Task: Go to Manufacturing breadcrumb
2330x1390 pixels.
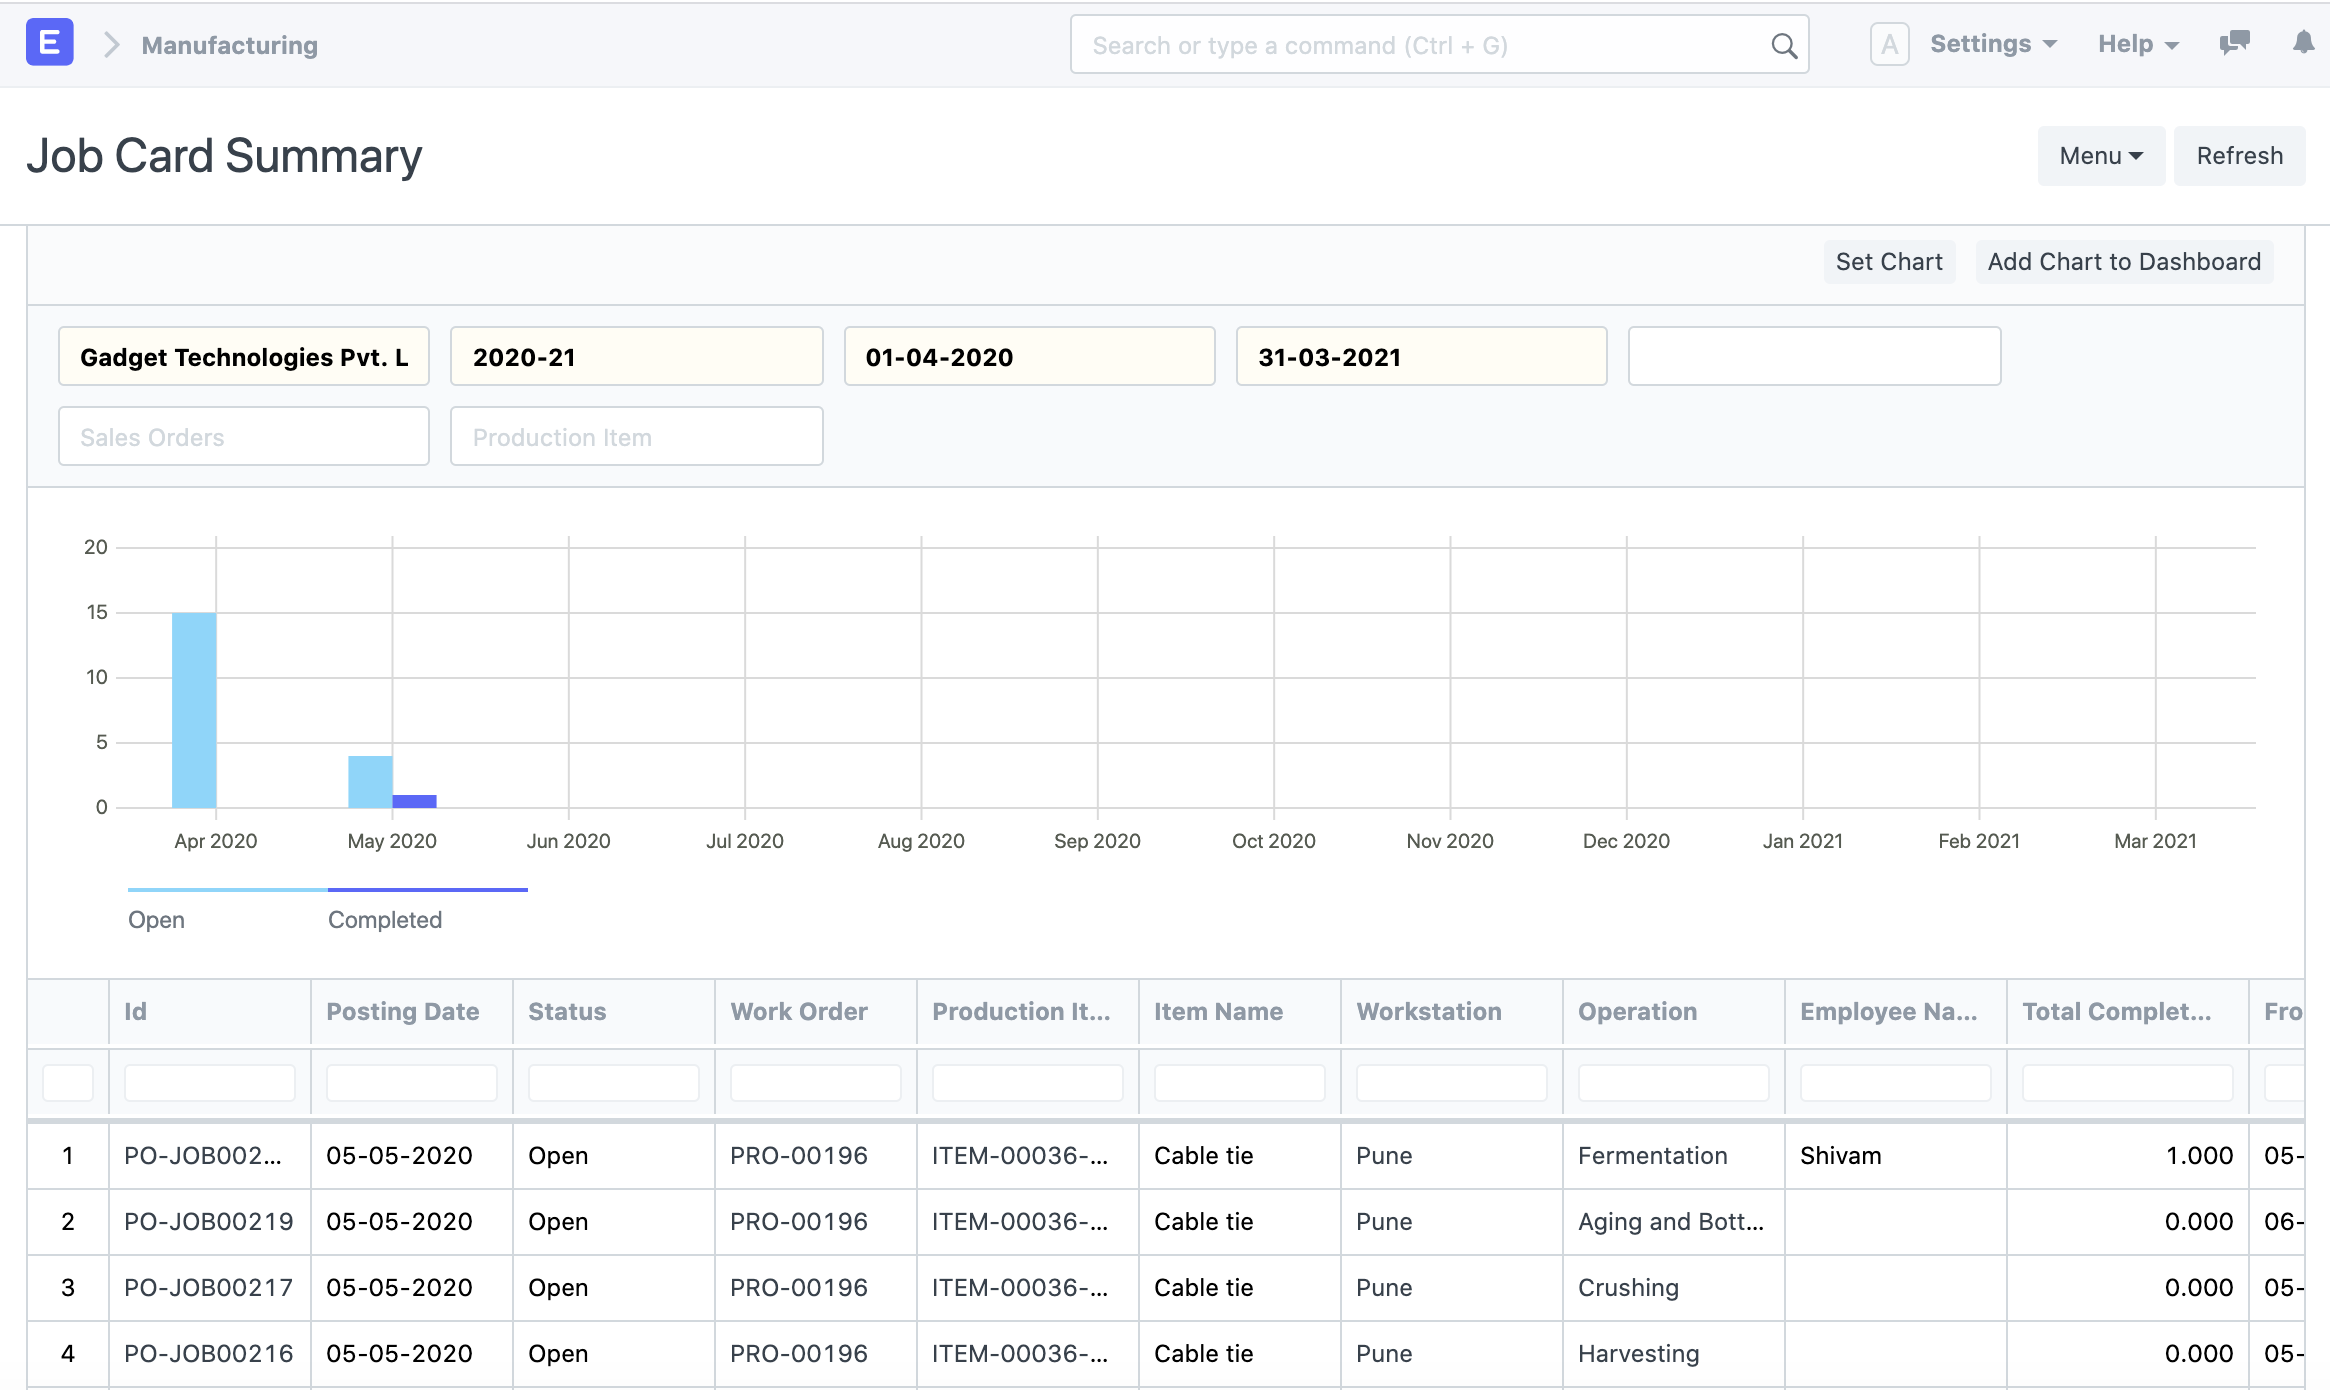Action: tap(229, 45)
